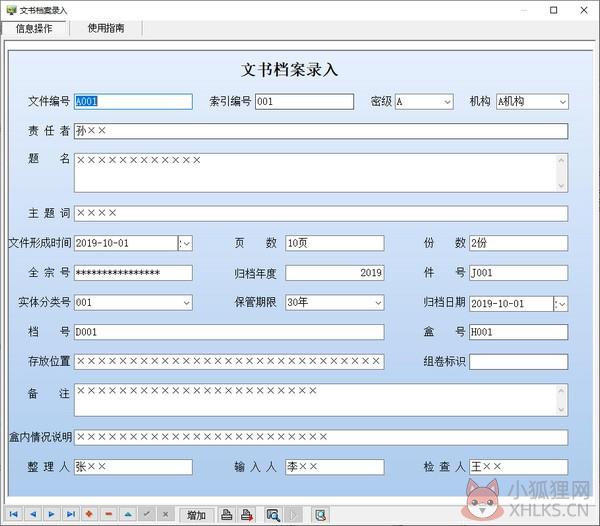Click the 增加 button
This screenshot has width=600, height=526.
pos(196,515)
